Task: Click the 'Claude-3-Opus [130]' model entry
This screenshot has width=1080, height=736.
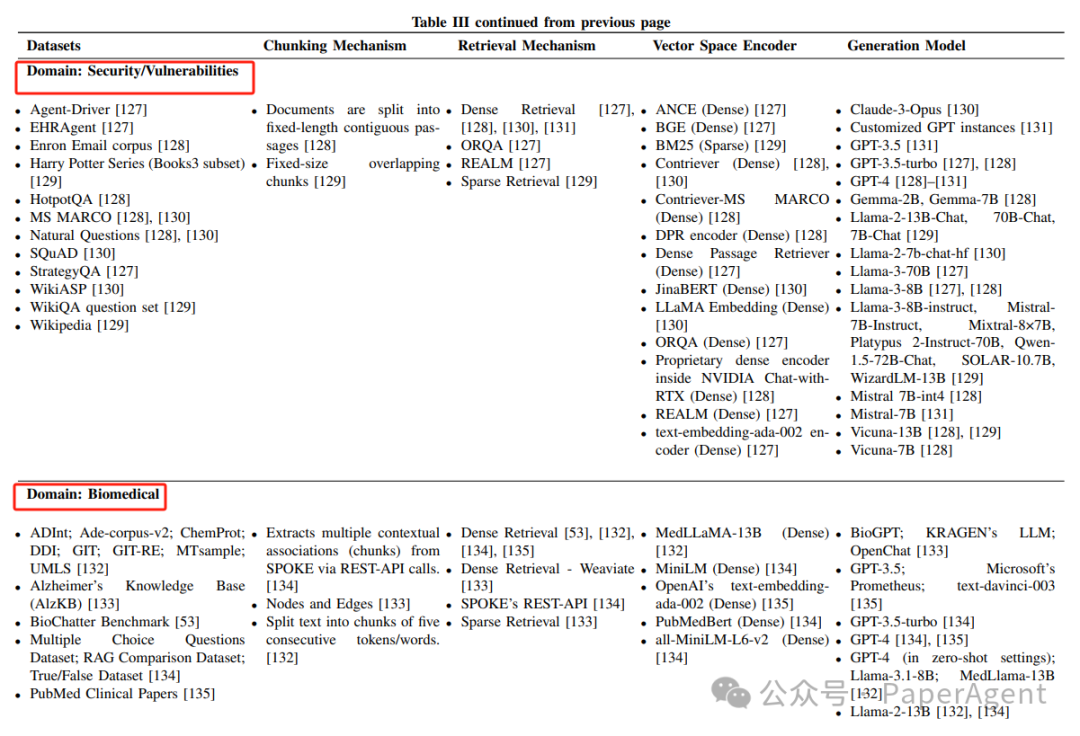Action: tap(915, 109)
